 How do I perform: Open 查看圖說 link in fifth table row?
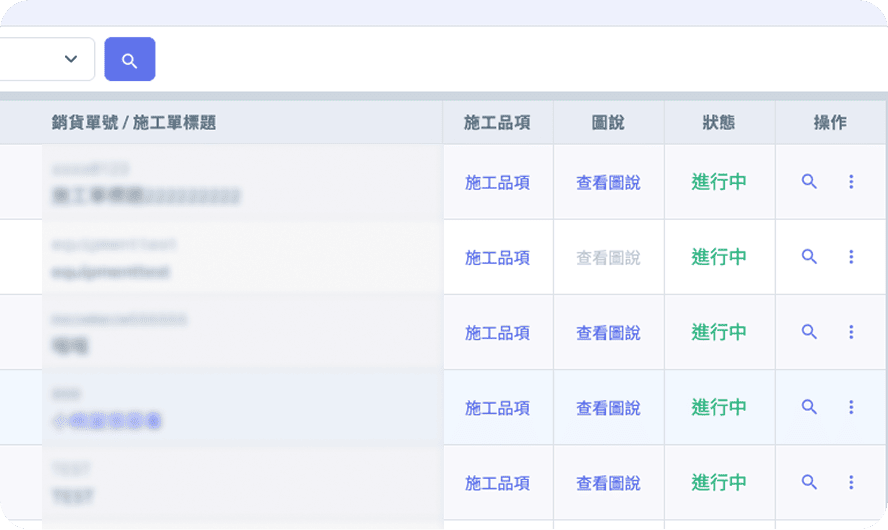(x=608, y=483)
